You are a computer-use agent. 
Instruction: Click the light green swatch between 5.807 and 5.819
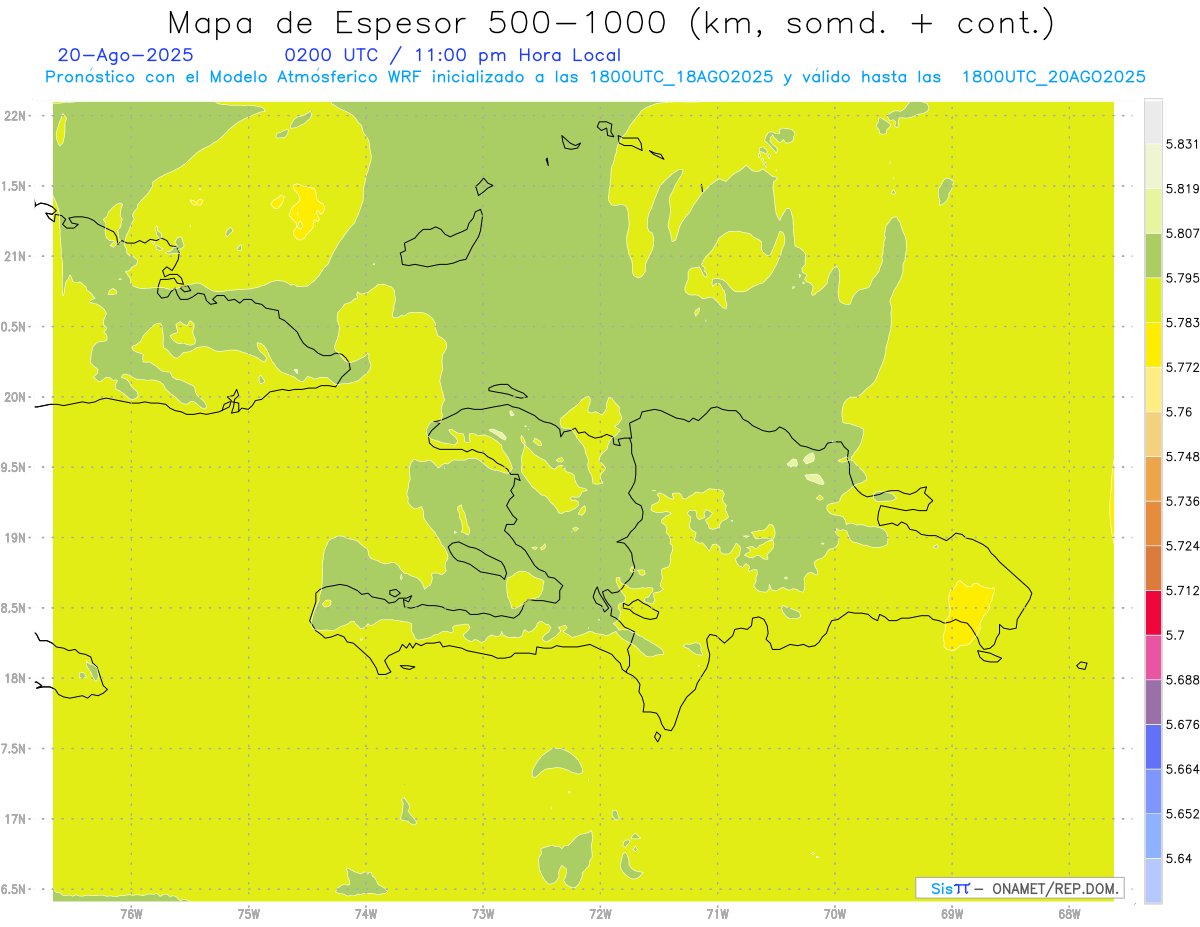click(x=1153, y=211)
